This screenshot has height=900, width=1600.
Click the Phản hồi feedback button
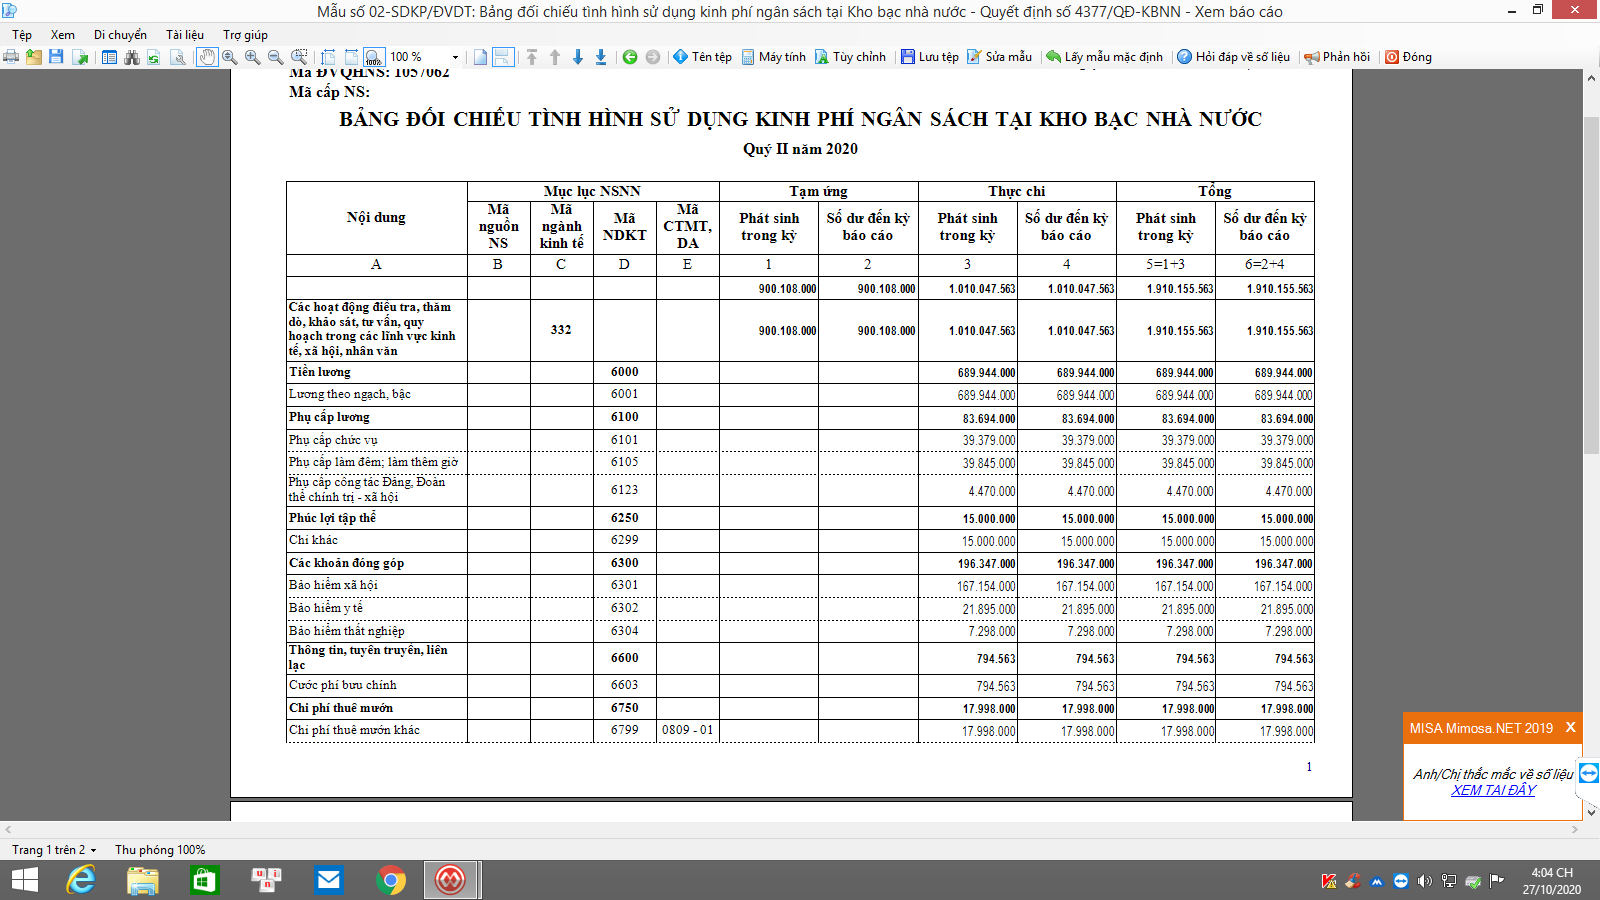point(1337,57)
